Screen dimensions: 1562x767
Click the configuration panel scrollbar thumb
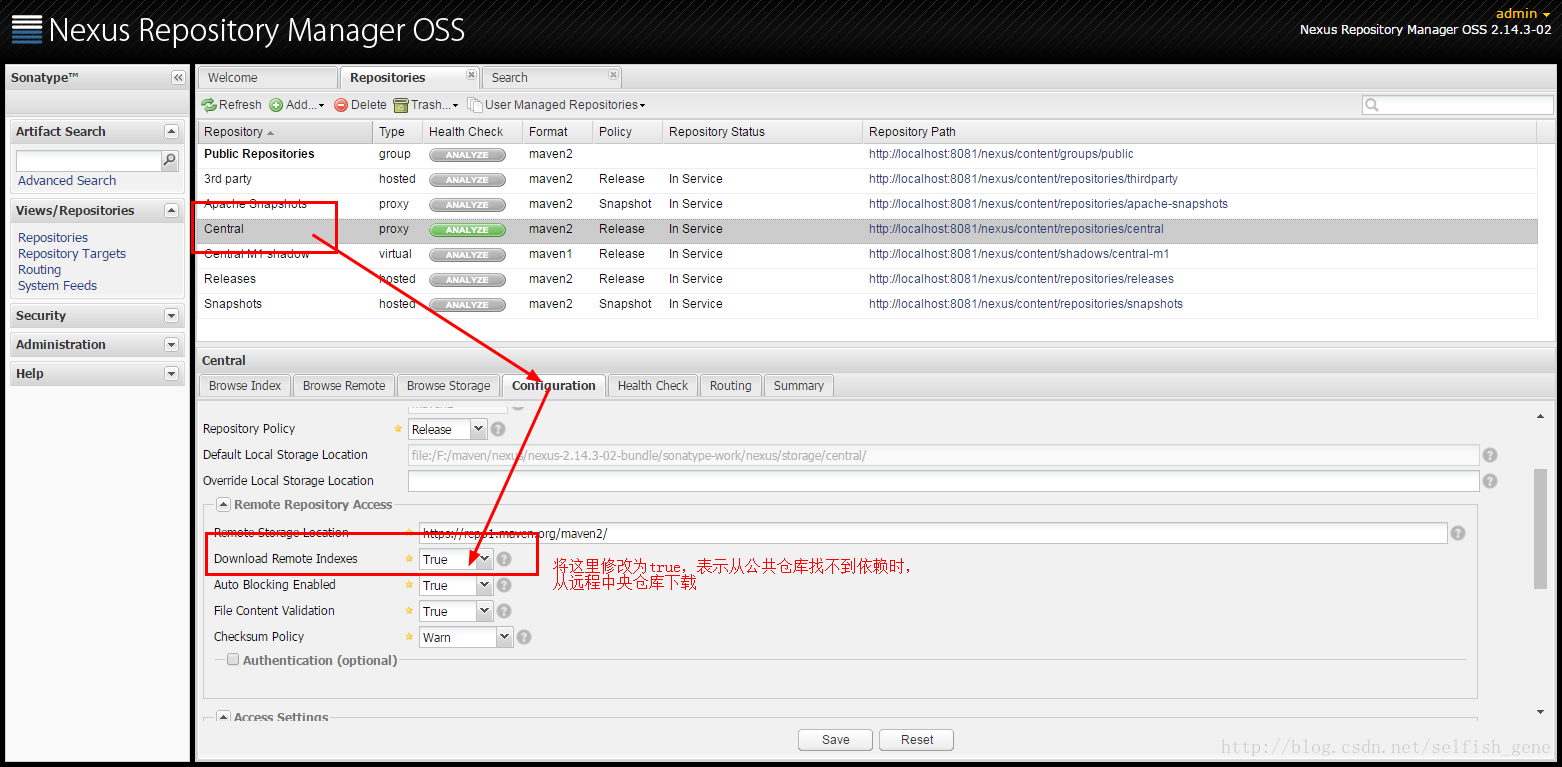click(x=1540, y=528)
